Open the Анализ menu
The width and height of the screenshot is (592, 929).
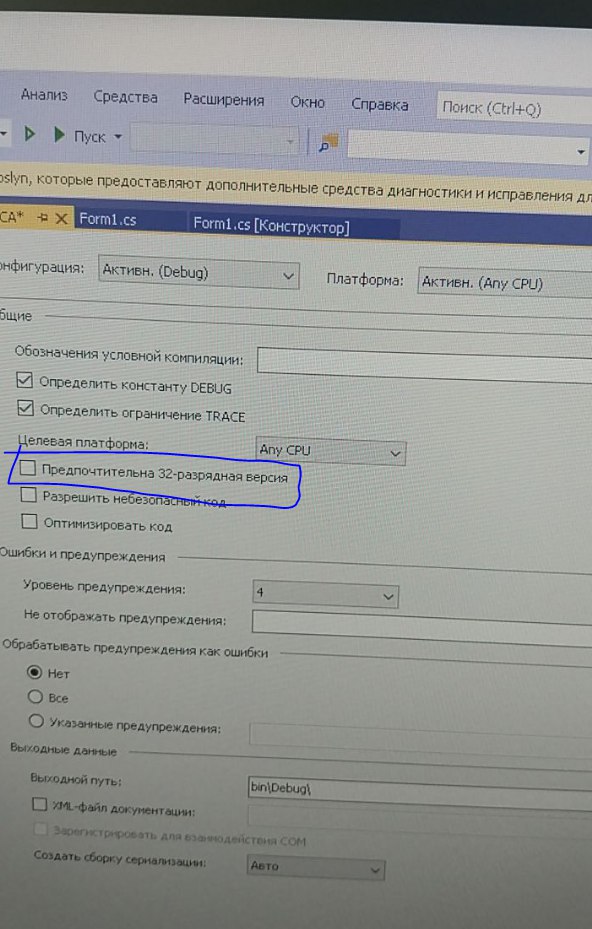[44, 95]
